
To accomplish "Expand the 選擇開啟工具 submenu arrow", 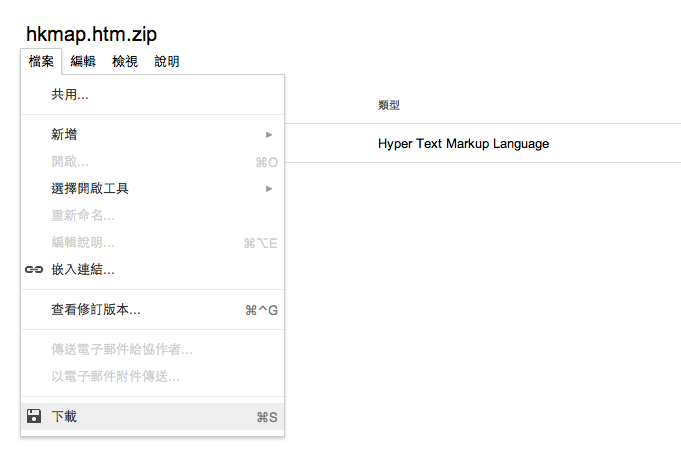I will (269, 188).
